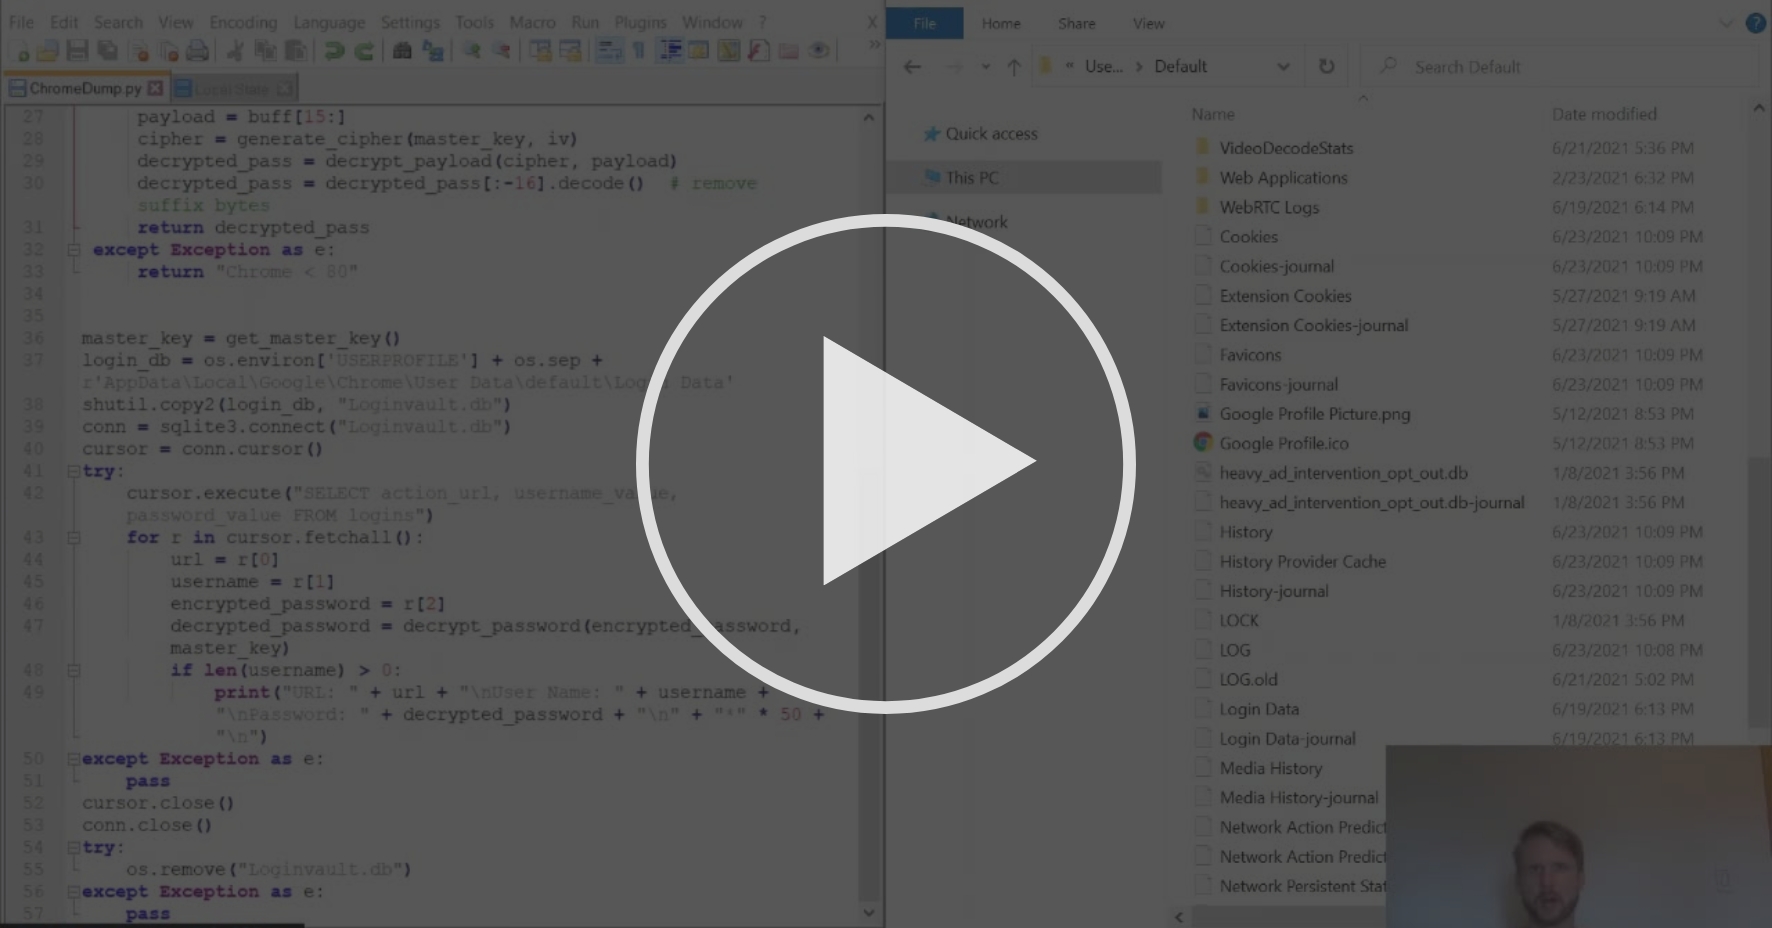This screenshot has width=1772, height=928.
Task: Go back in File Explorer
Action: coord(912,67)
